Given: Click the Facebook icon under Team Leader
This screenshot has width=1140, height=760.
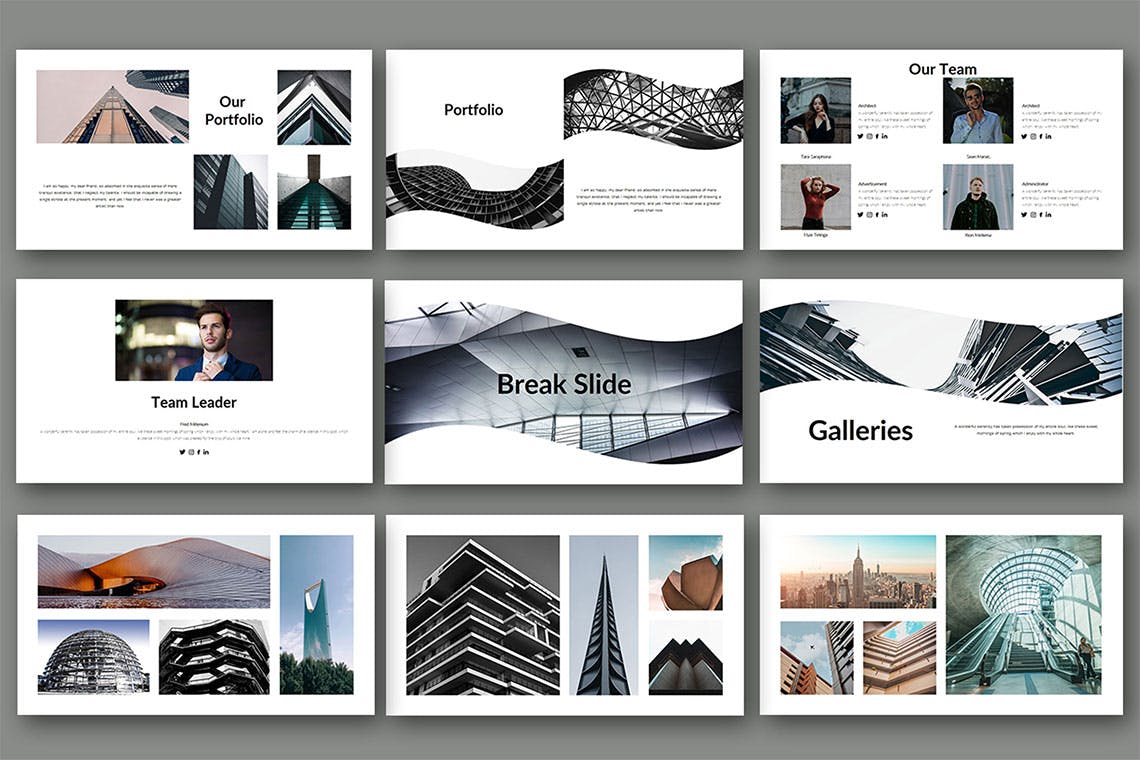Looking at the screenshot, I should [x=198, y=452].
